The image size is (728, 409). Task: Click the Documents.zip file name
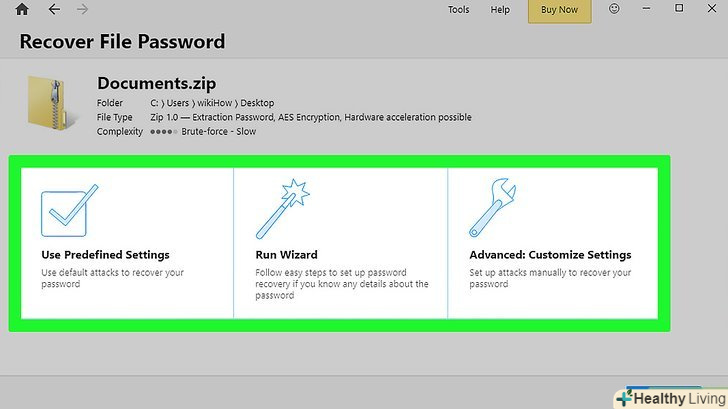[x=156, y=83]
